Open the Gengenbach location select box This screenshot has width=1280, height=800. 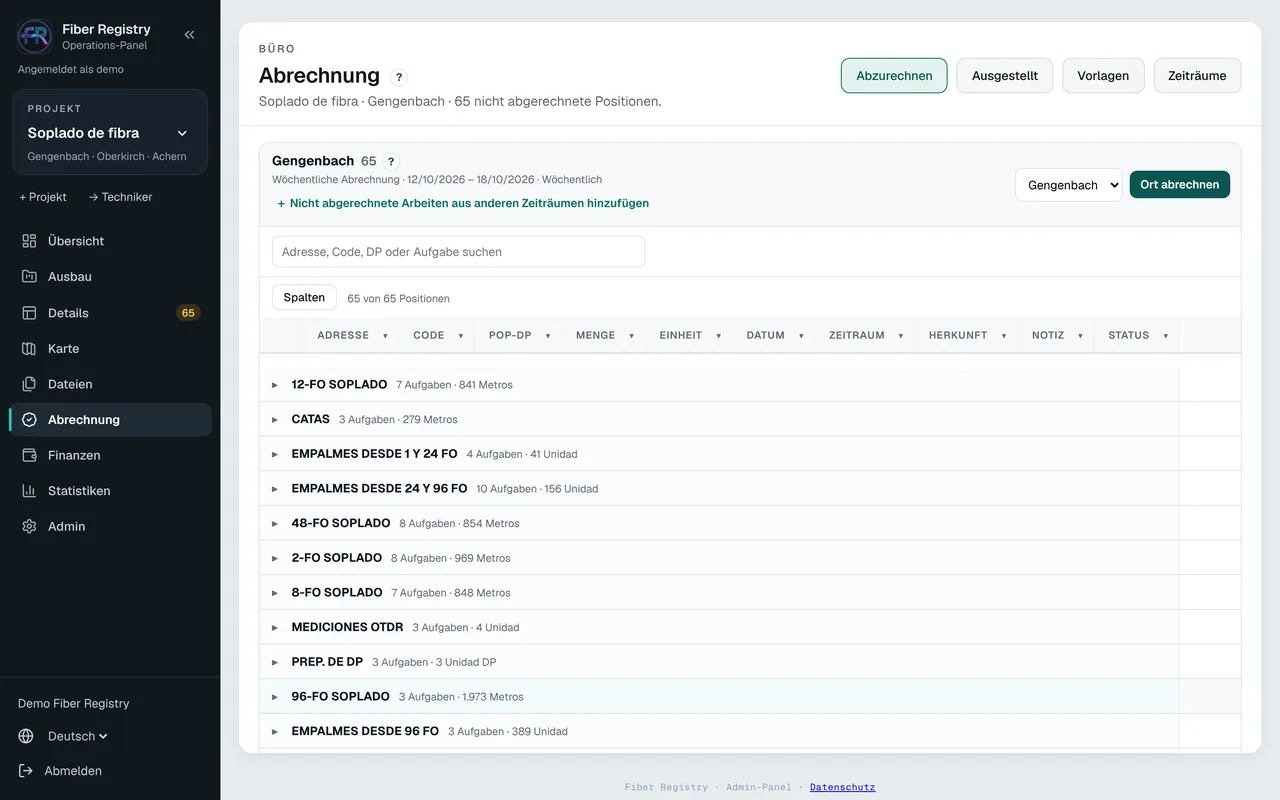coord(1068,185)
